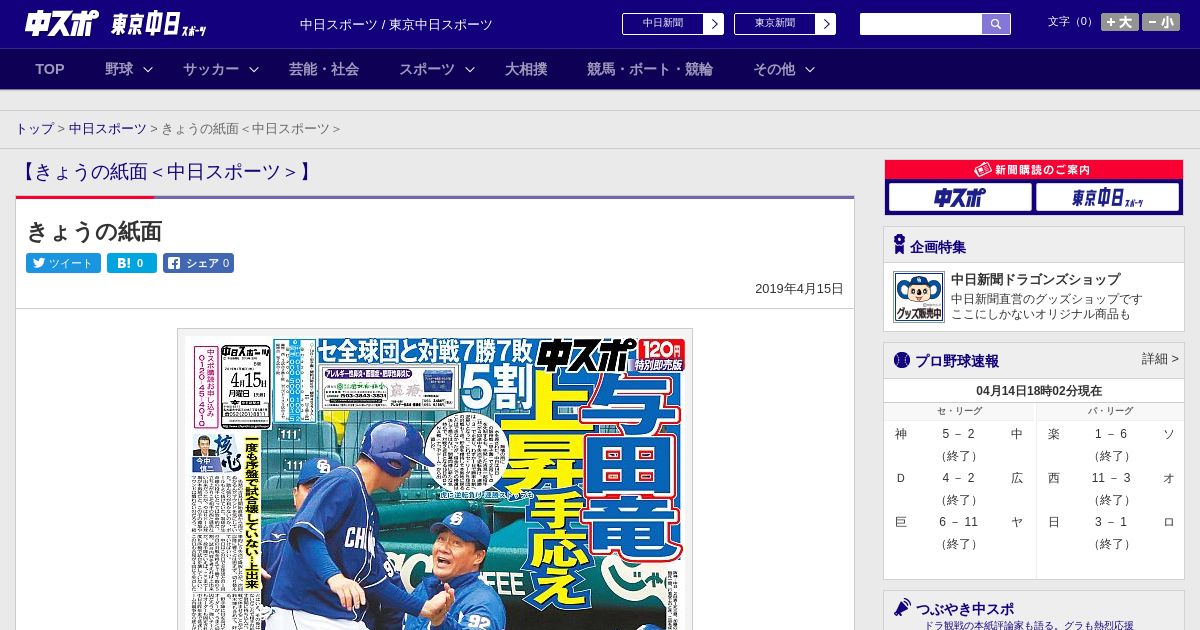The width and height of the screenshot is (1200, 630).
Task: Click the 5 − 2 score row
Action: (x=958, y=434)
